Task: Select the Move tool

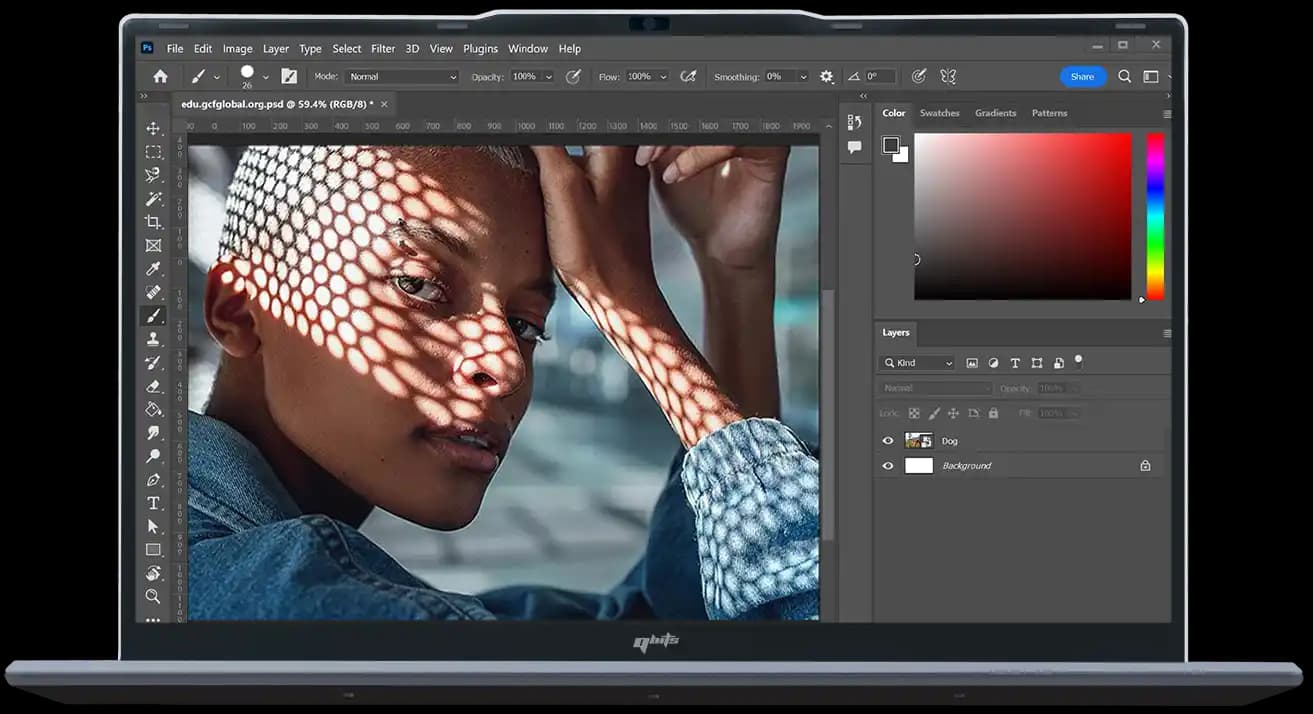Action: click(153, 129)
